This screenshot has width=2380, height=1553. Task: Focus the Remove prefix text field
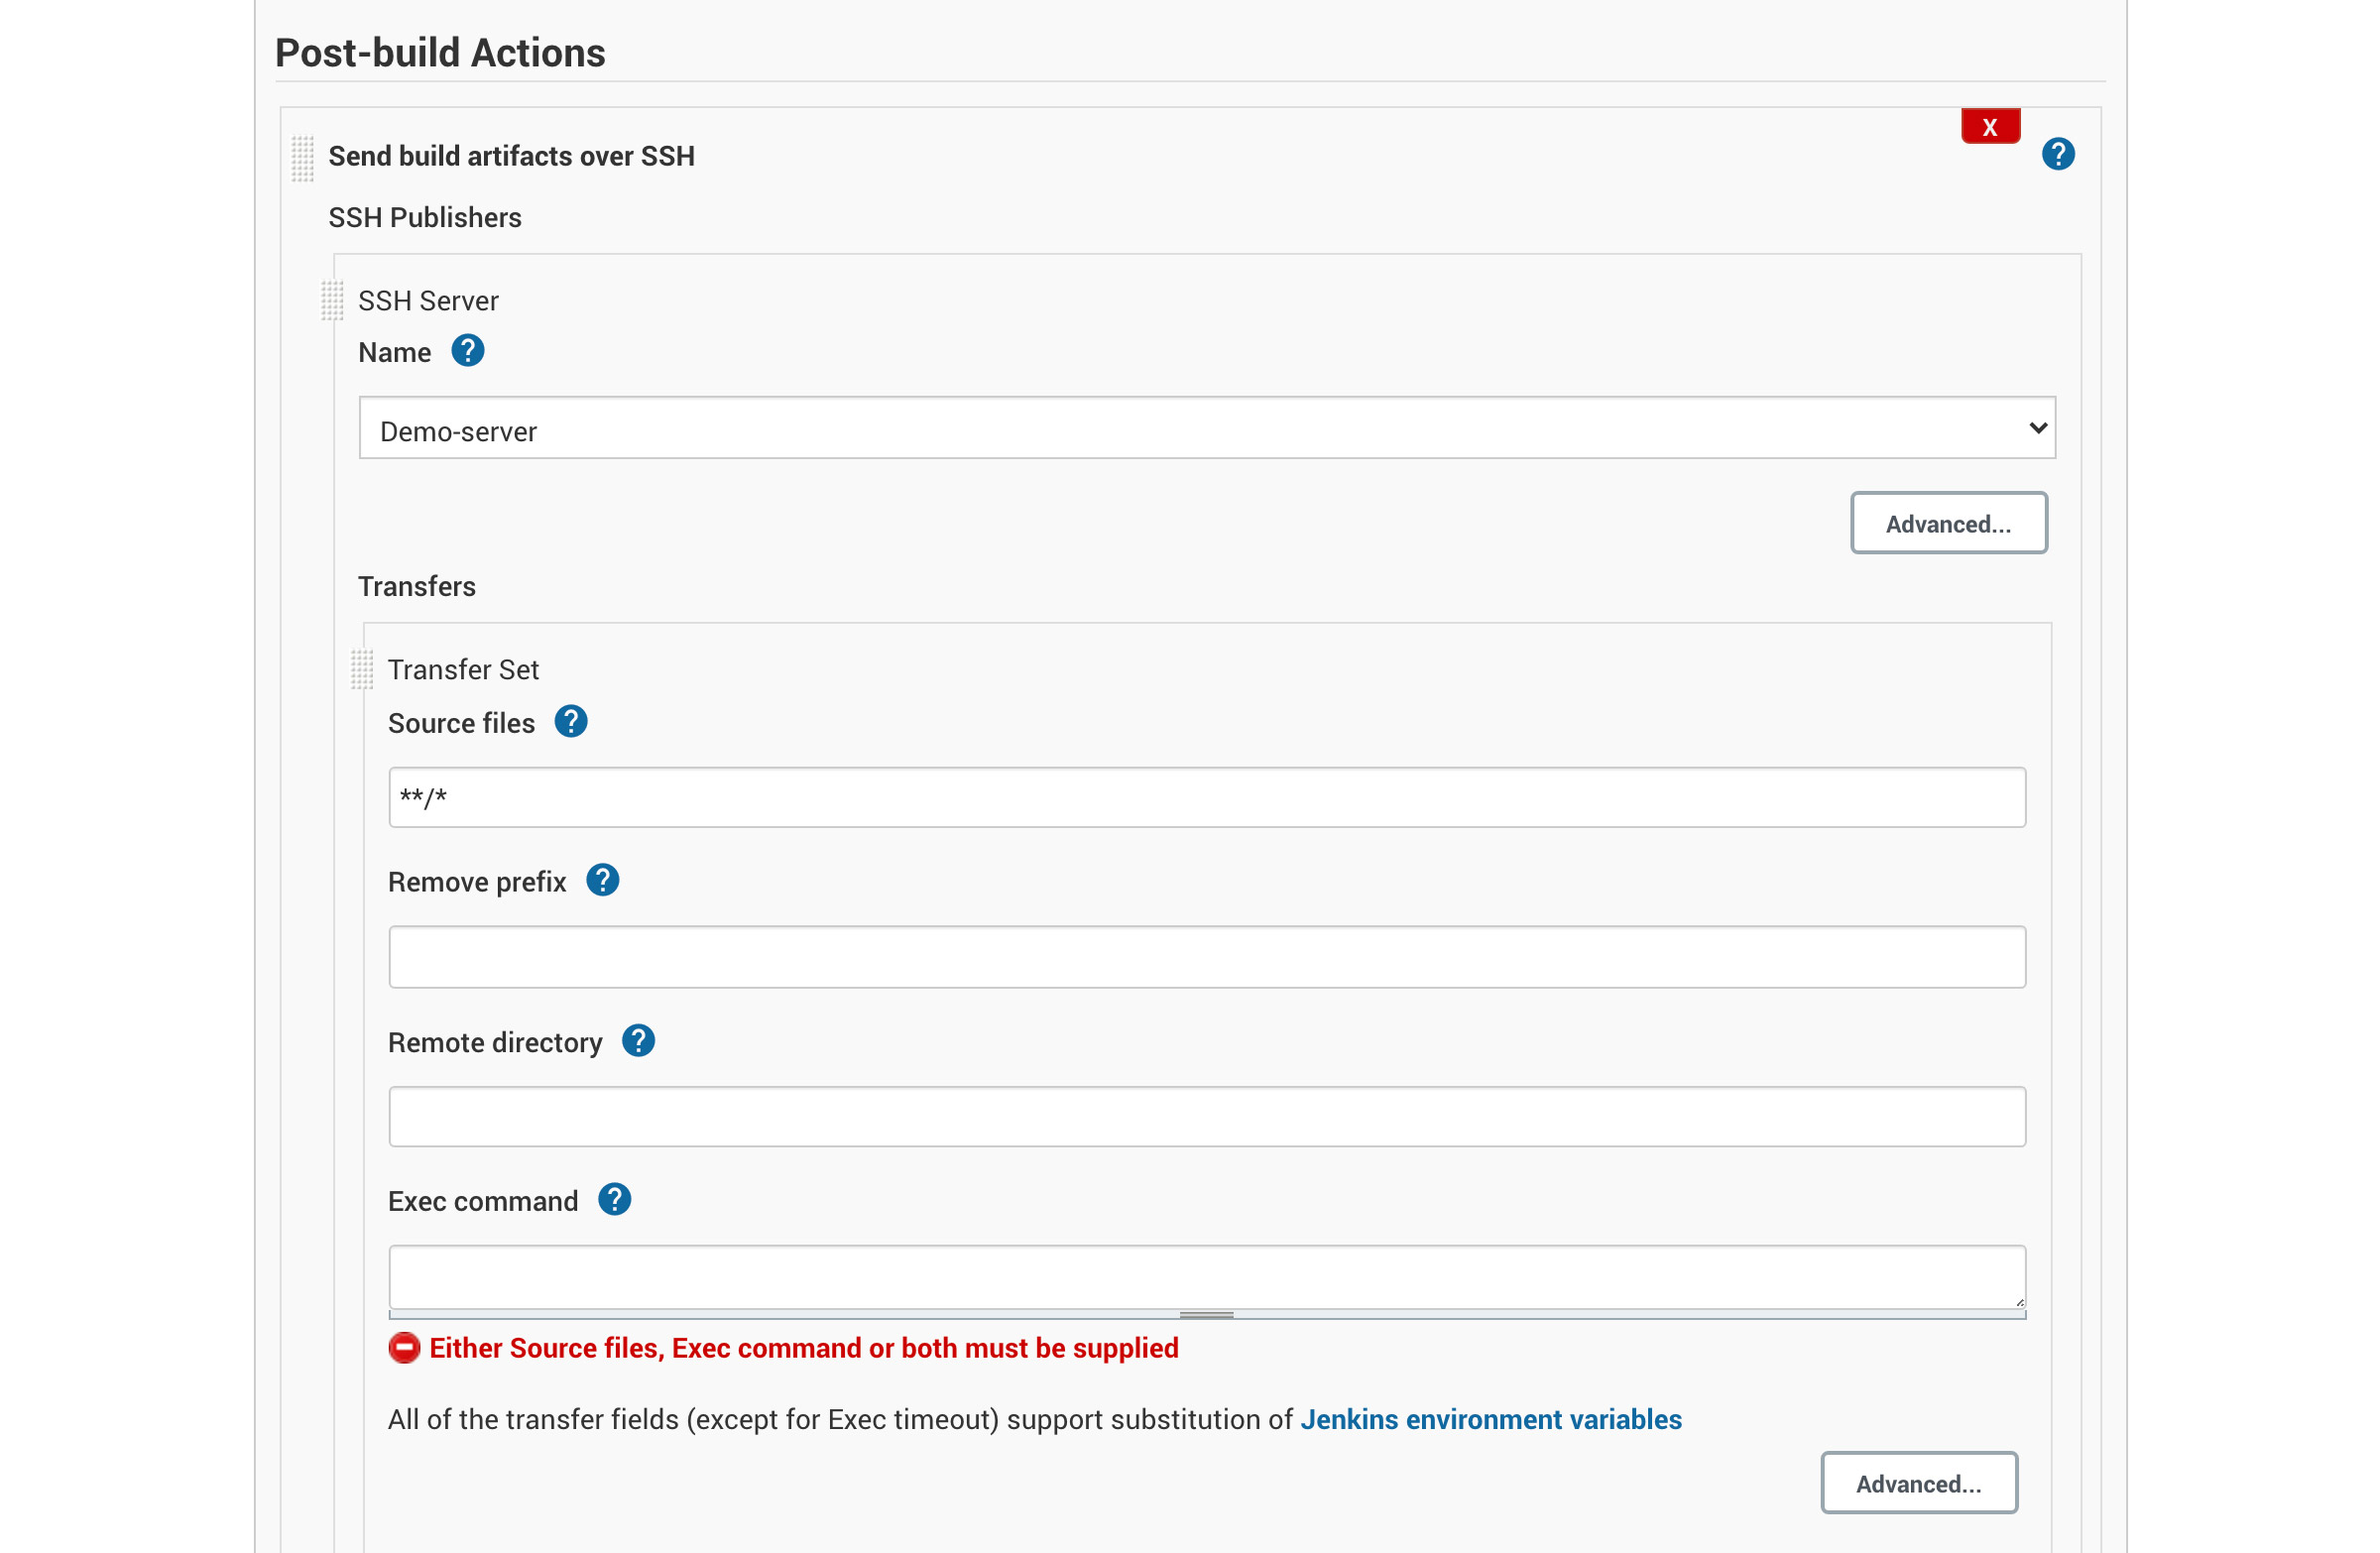pyautogui.click(x=1206, y=957)
